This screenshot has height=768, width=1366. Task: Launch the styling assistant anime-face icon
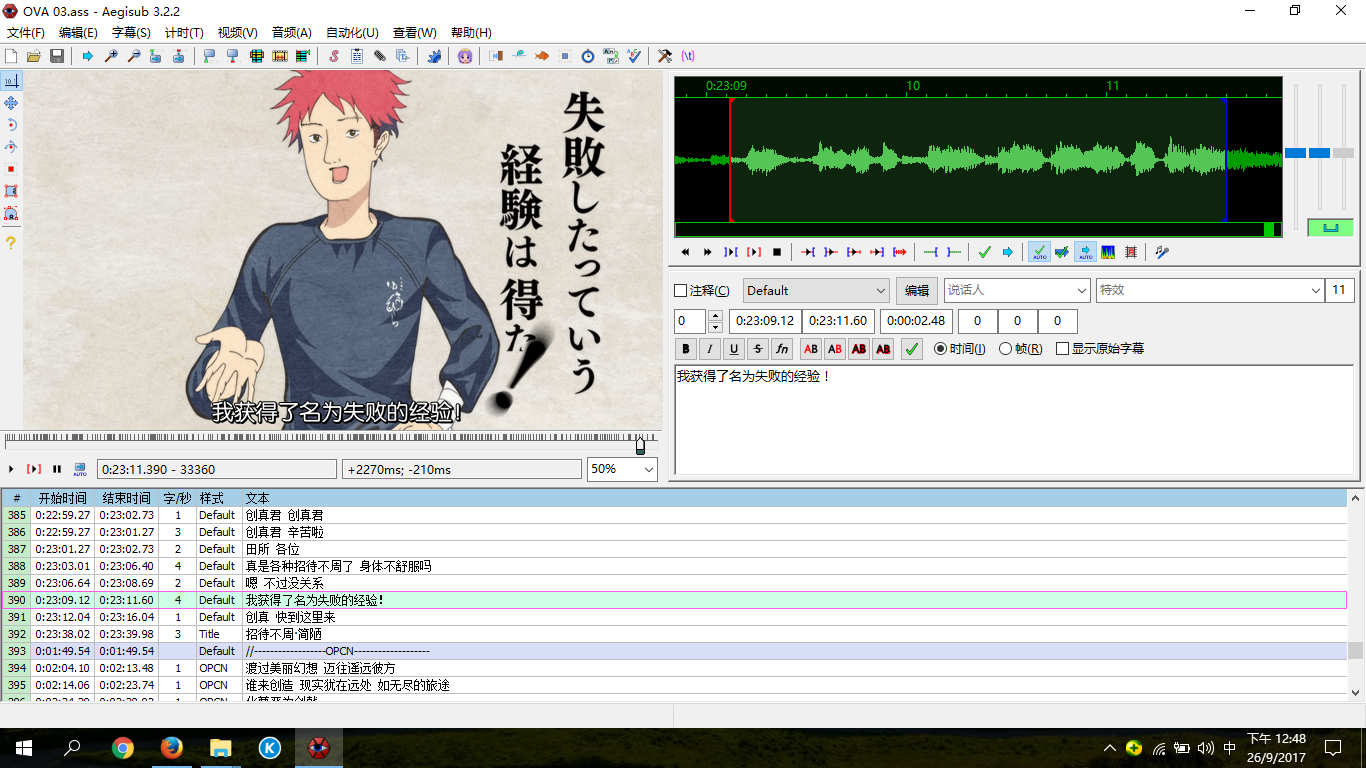tap(465, 56)
